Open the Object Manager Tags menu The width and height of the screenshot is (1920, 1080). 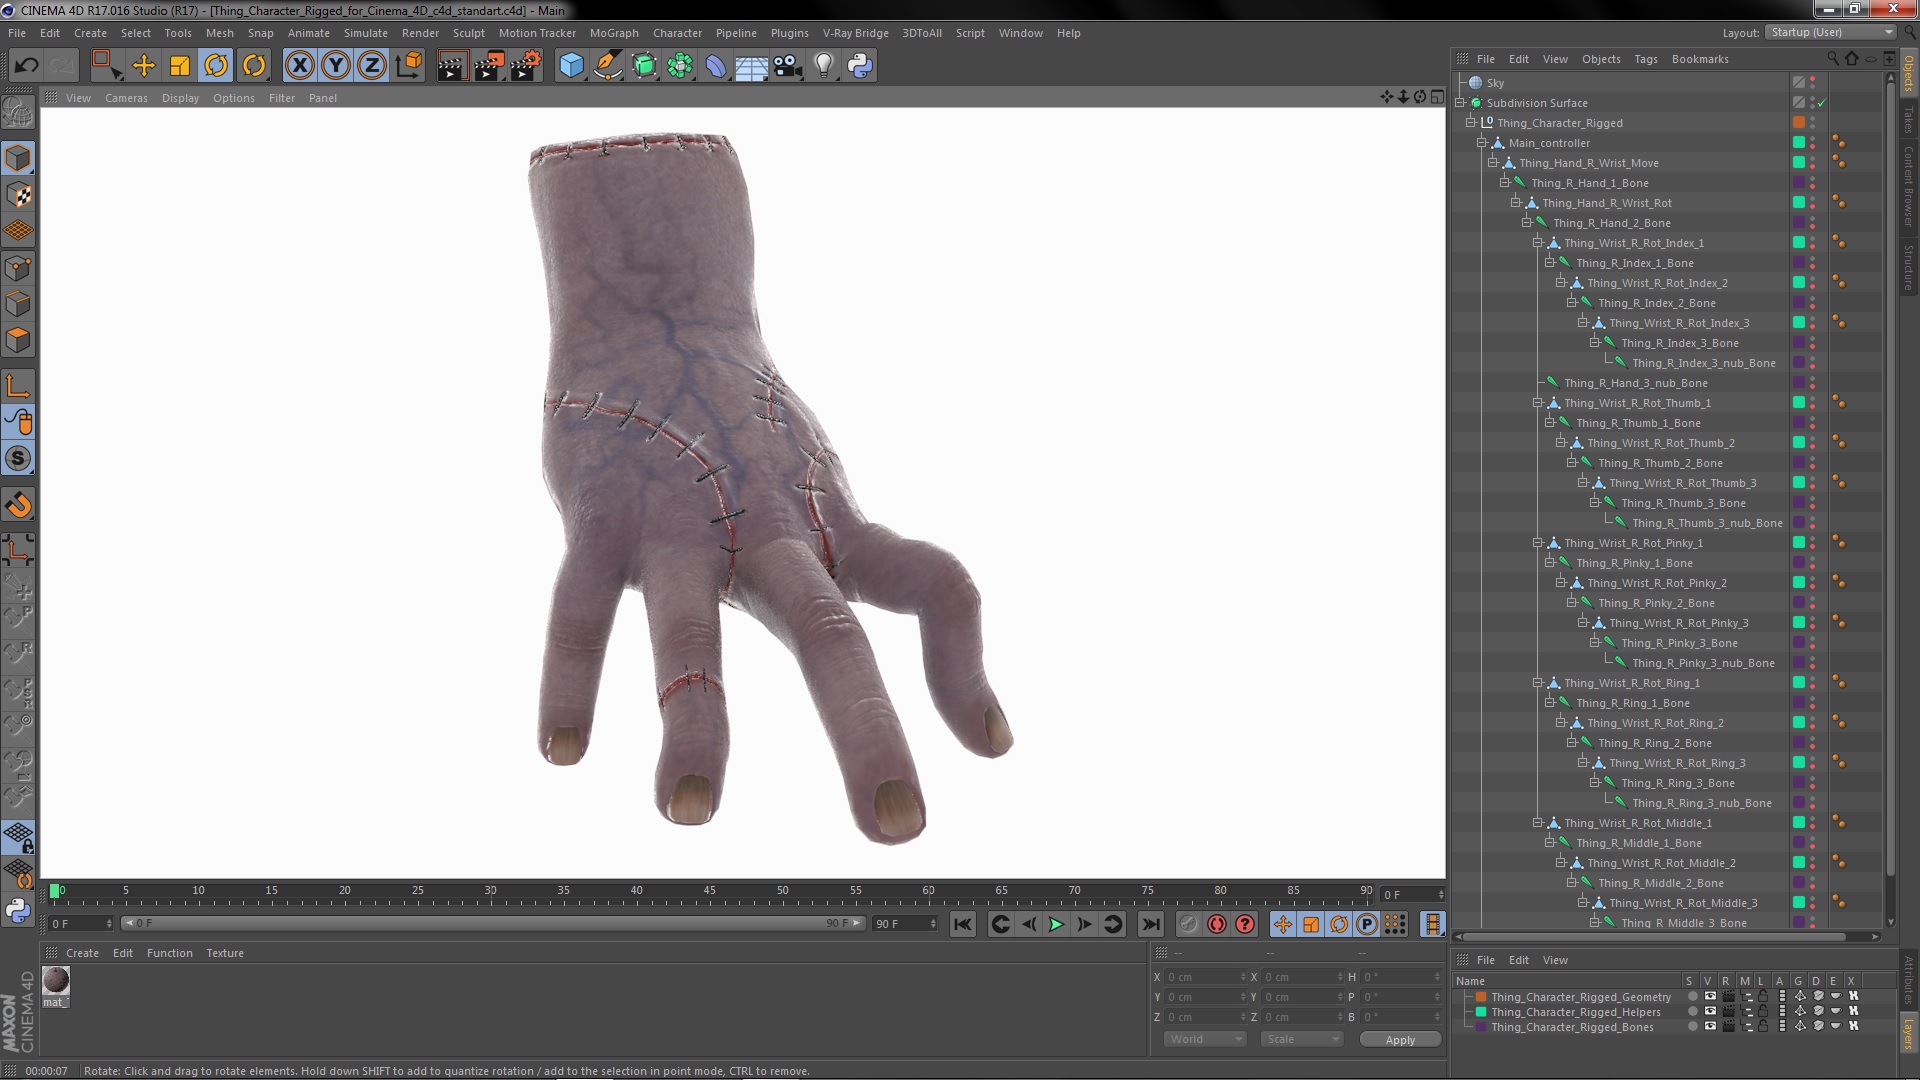(x=1645, y=59)
